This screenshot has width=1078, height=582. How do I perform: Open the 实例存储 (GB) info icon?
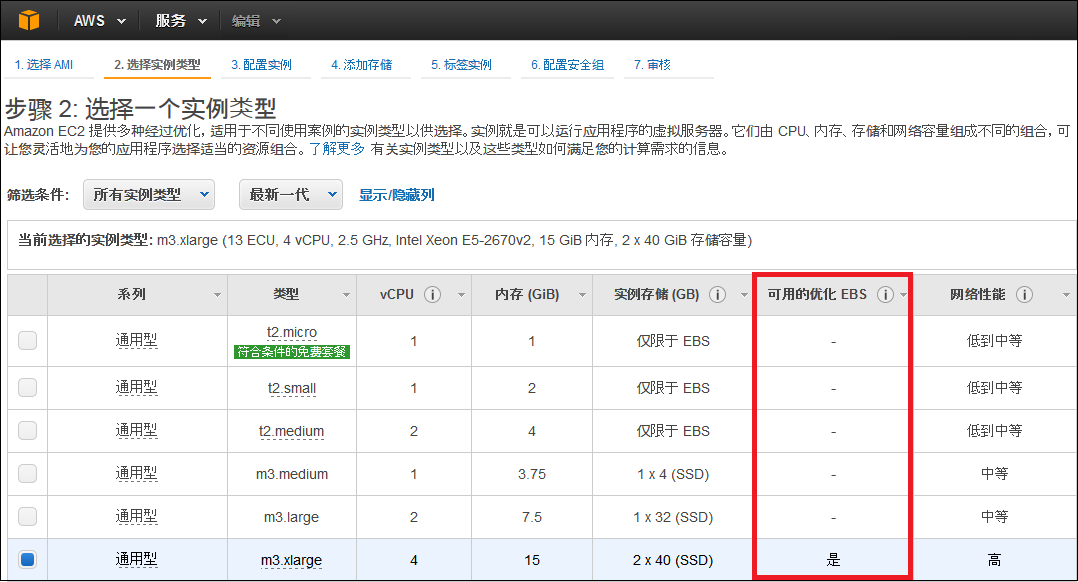(x=717, y=295)
